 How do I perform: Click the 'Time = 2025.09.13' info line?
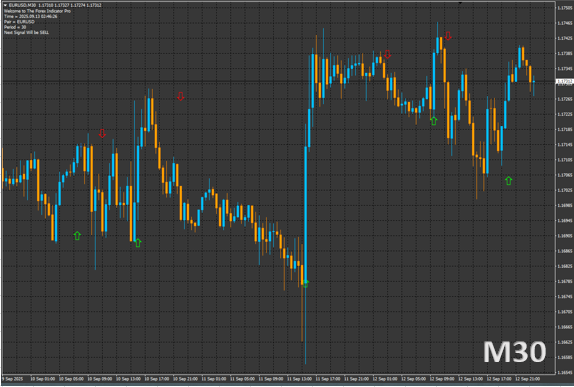click(31, 16)
